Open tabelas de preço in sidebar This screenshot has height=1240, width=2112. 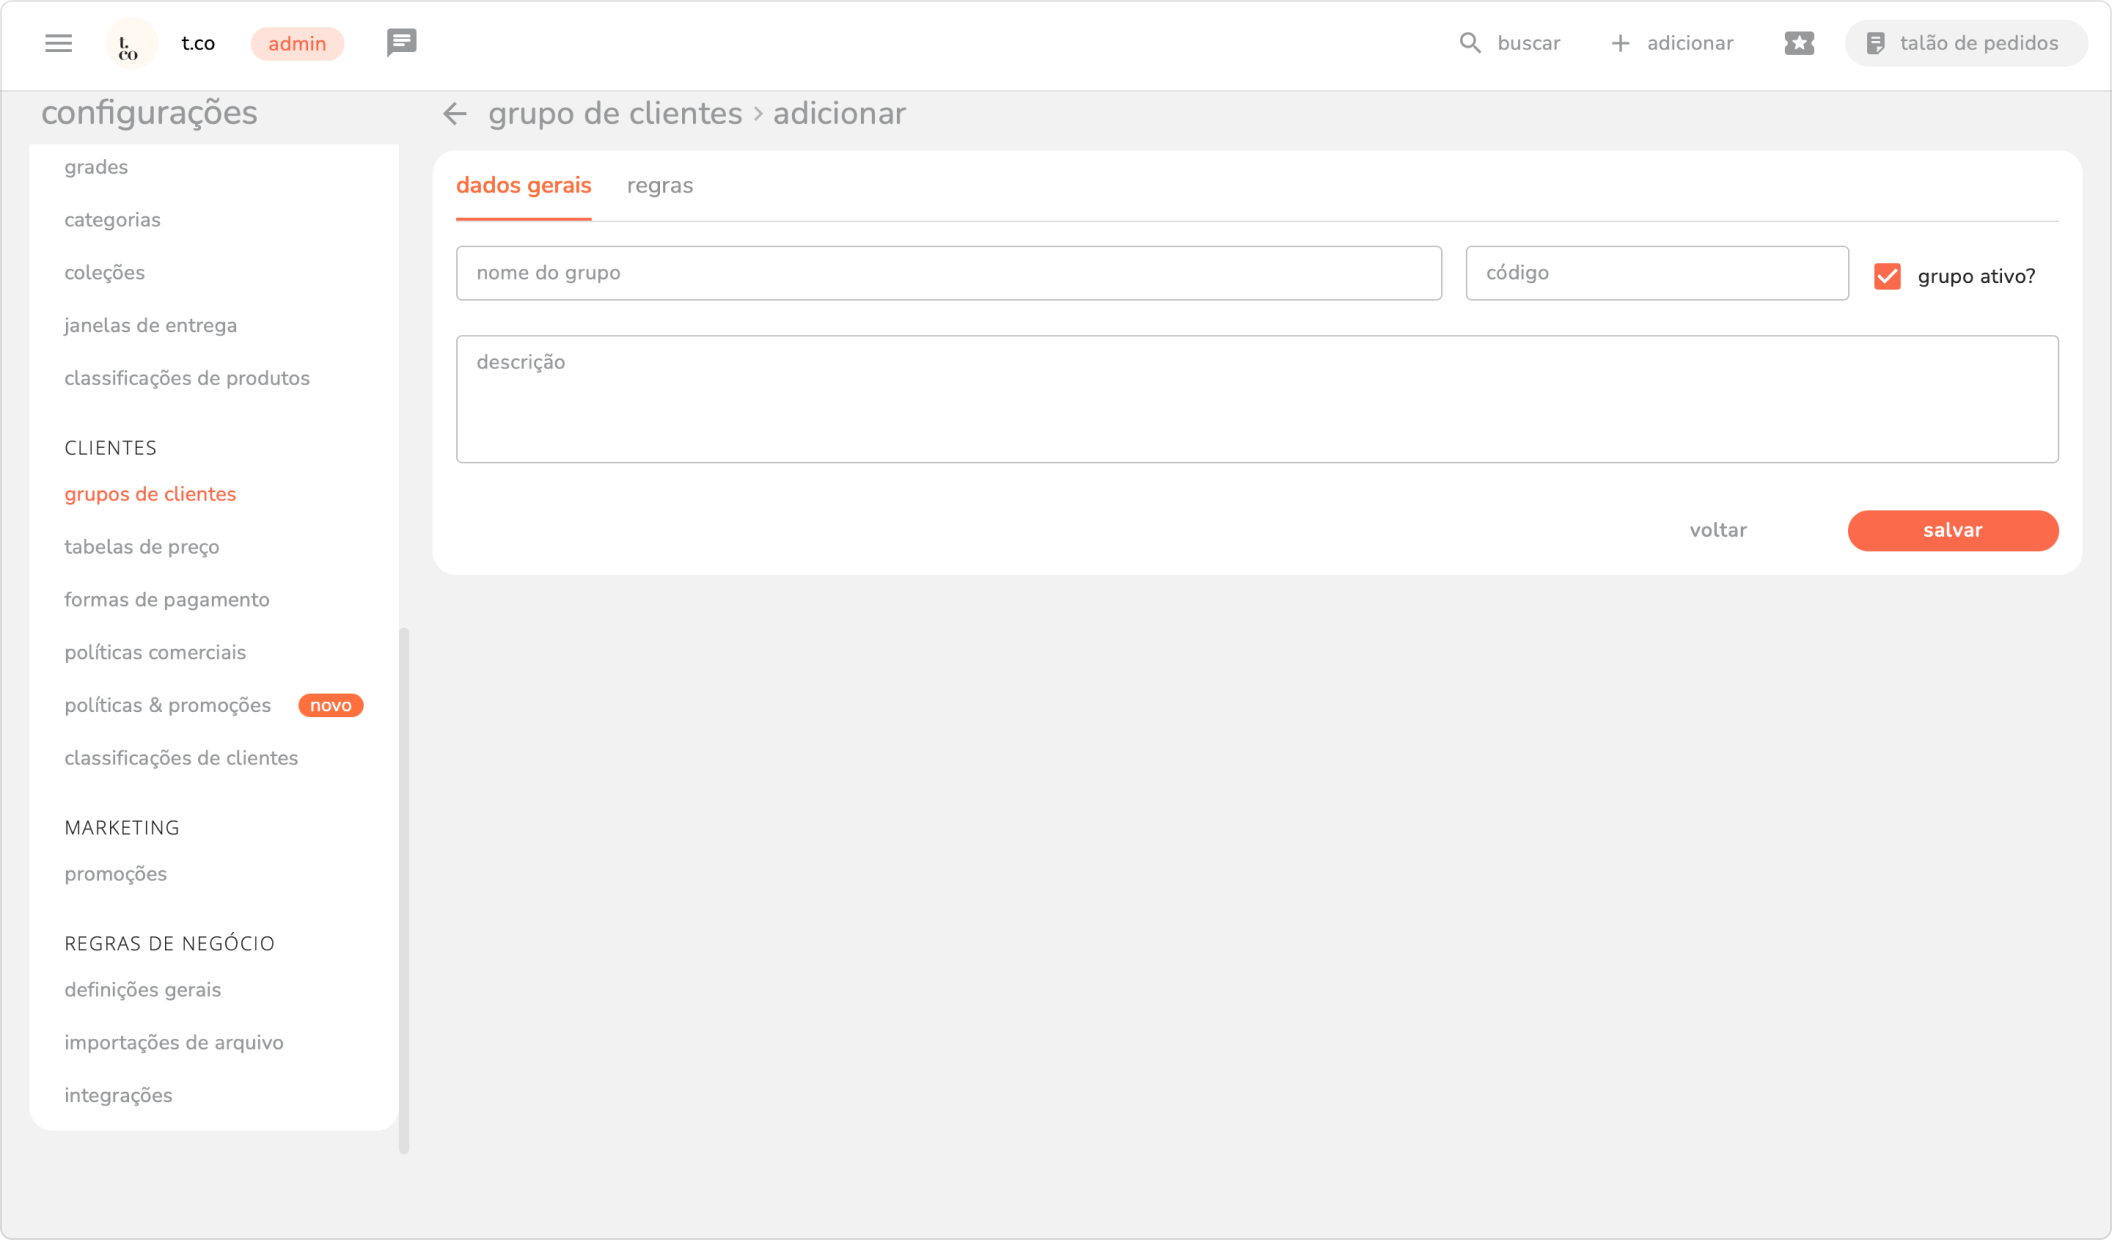142,547
